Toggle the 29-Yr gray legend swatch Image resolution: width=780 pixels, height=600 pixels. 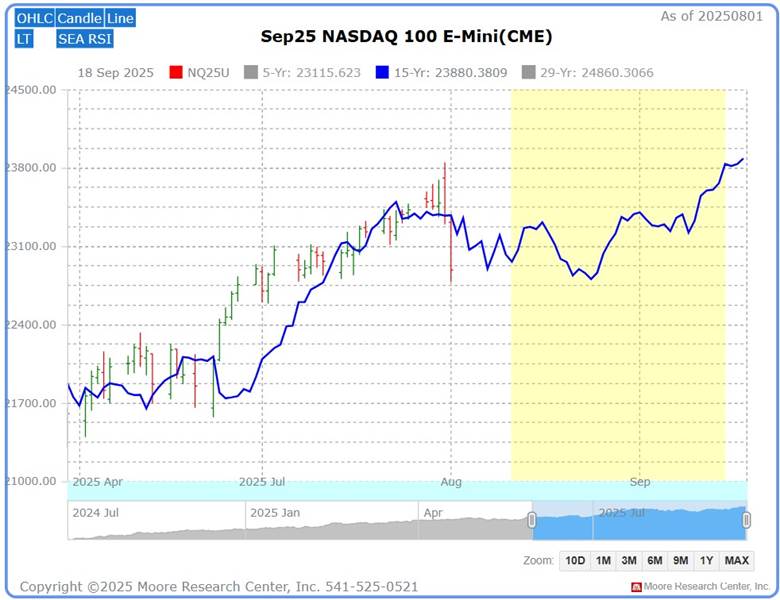[528, 73]
